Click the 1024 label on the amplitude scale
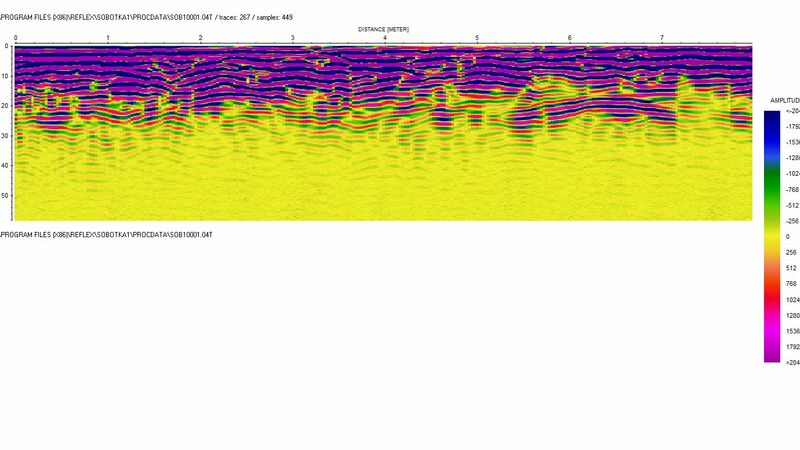 tap(792, 299)
